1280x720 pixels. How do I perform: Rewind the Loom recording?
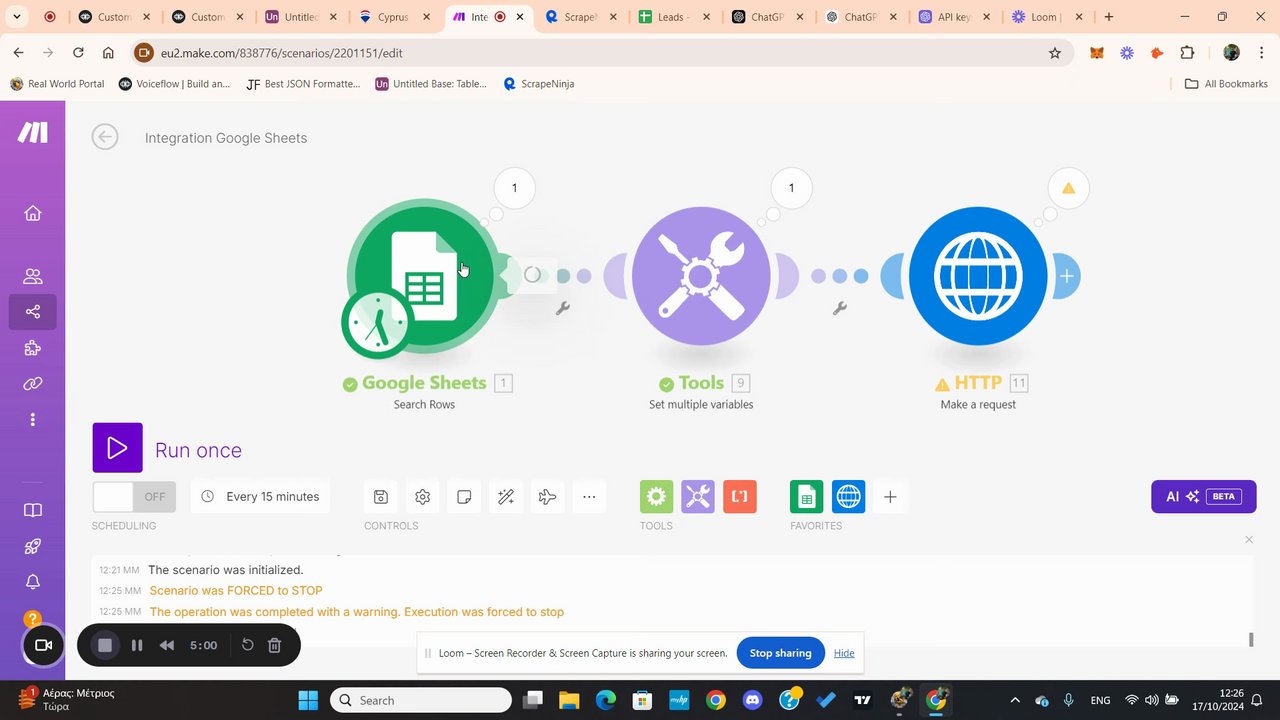coord(167,646)
